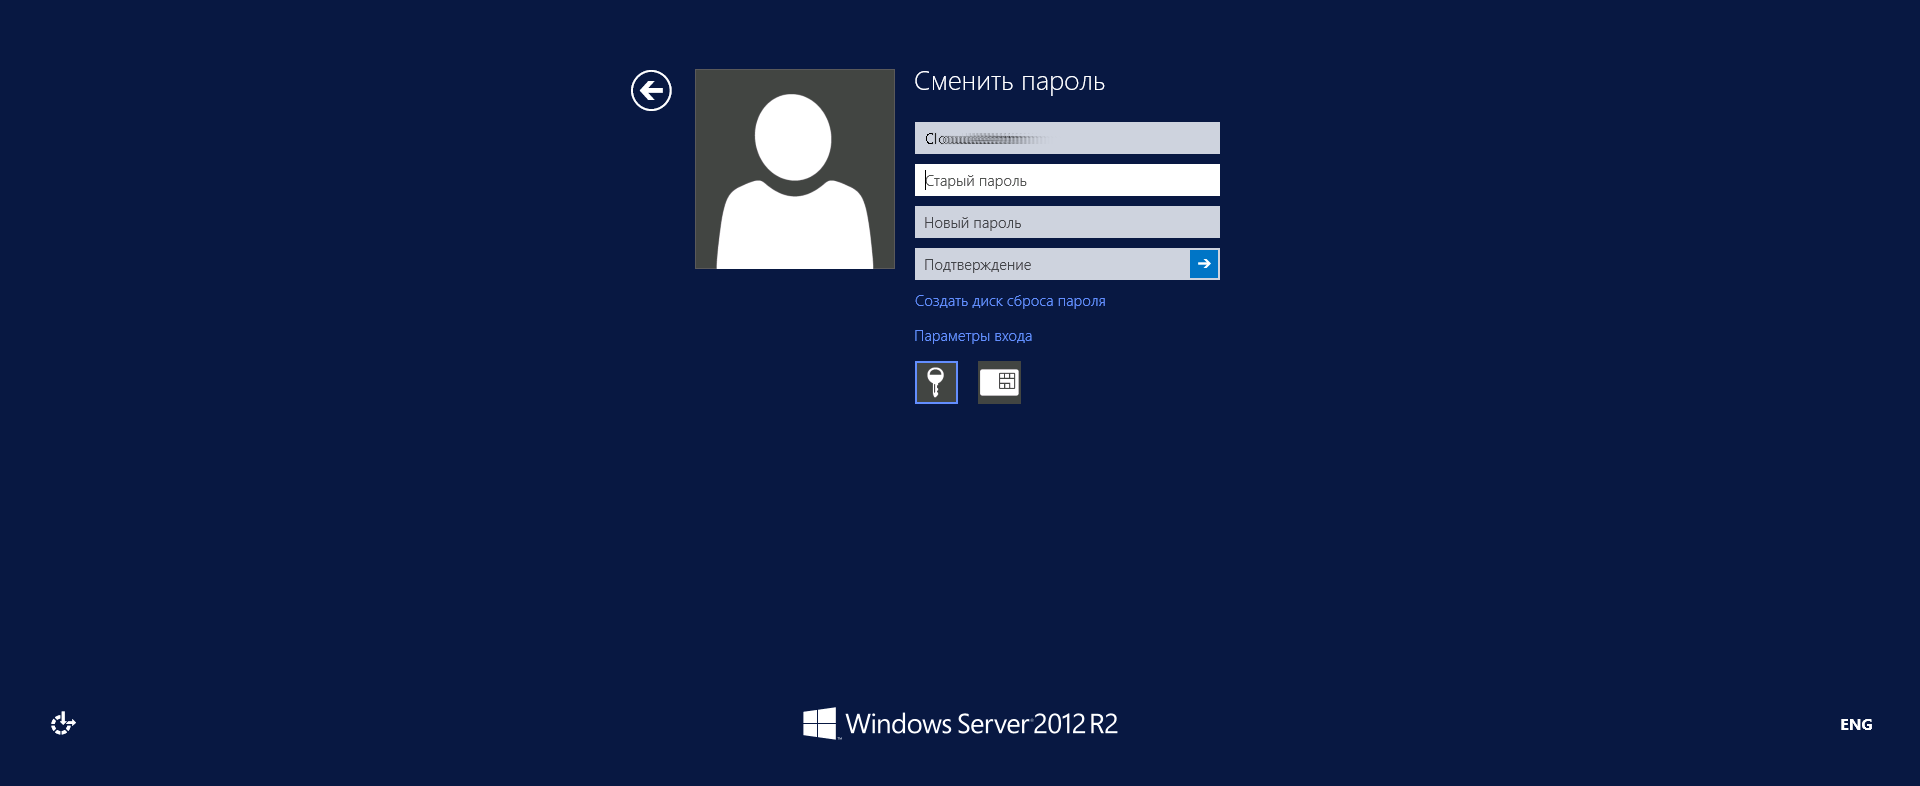Click the Параметры входа link

tap(972, 336)
